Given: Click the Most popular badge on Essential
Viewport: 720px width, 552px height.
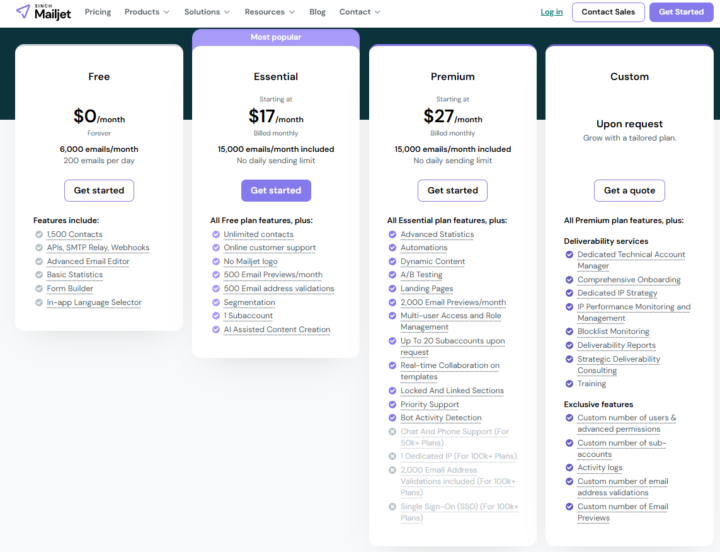Looking at the screenshot, I should click(x=276, y=37).
